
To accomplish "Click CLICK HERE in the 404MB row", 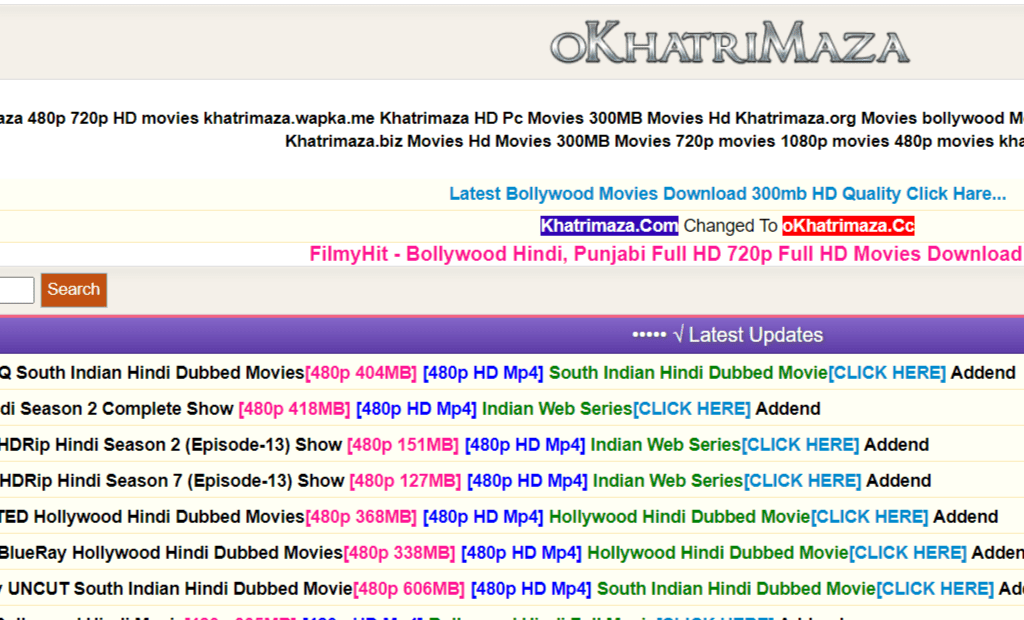I will point(887,372).
